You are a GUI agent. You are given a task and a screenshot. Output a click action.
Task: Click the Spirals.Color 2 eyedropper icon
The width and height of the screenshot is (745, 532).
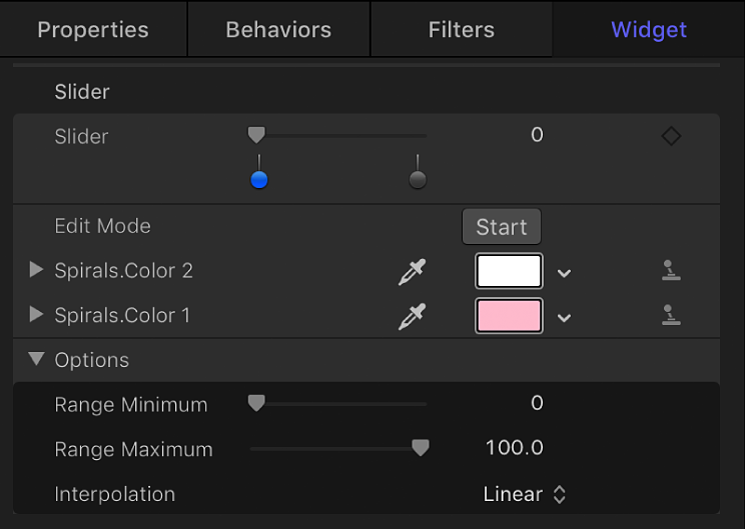[x=412, y=271]
